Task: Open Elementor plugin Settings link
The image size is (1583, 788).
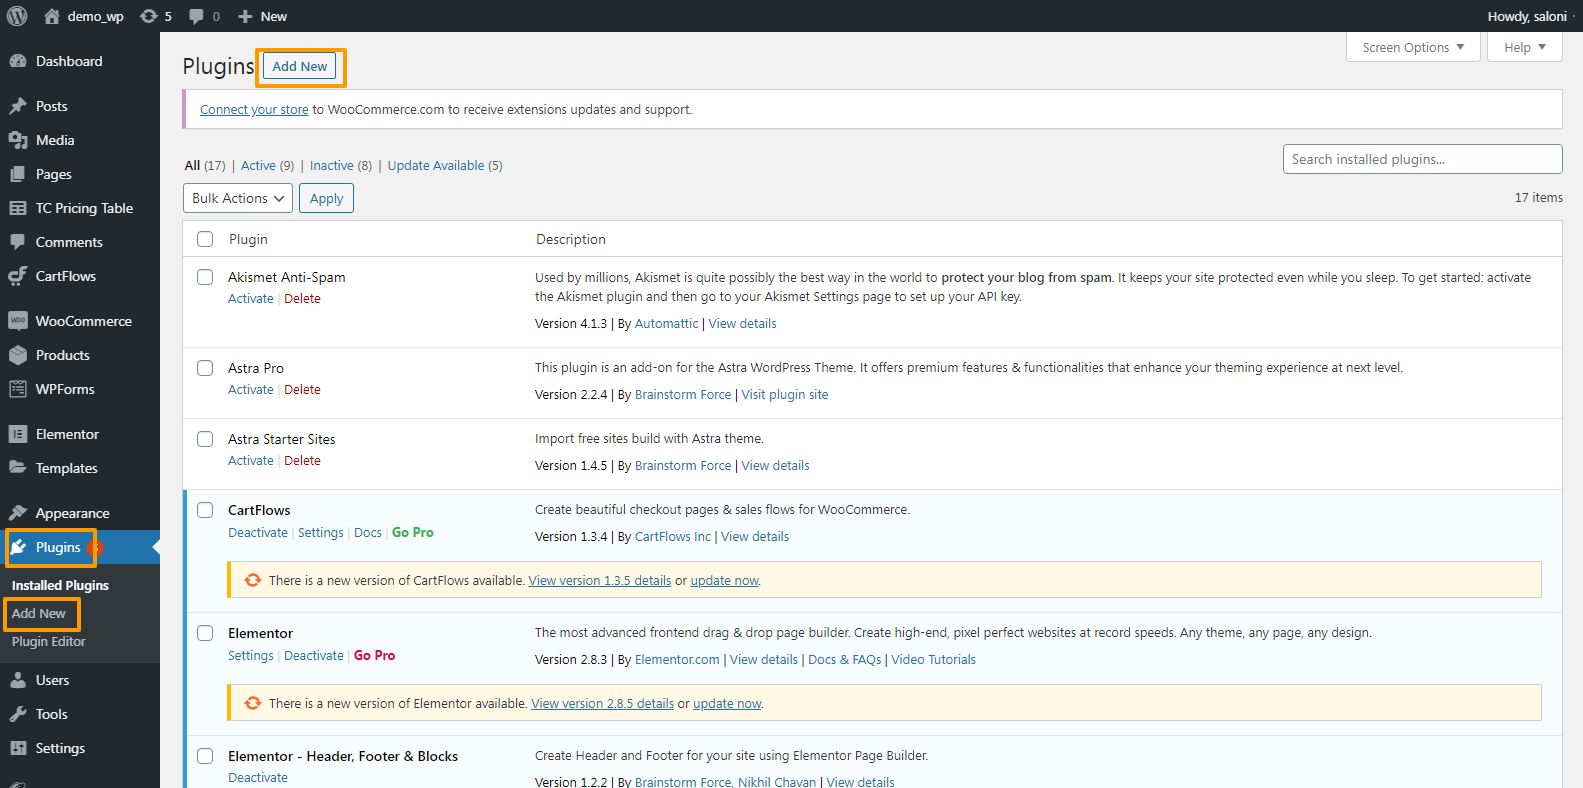Action: click(x=251, y=656)
